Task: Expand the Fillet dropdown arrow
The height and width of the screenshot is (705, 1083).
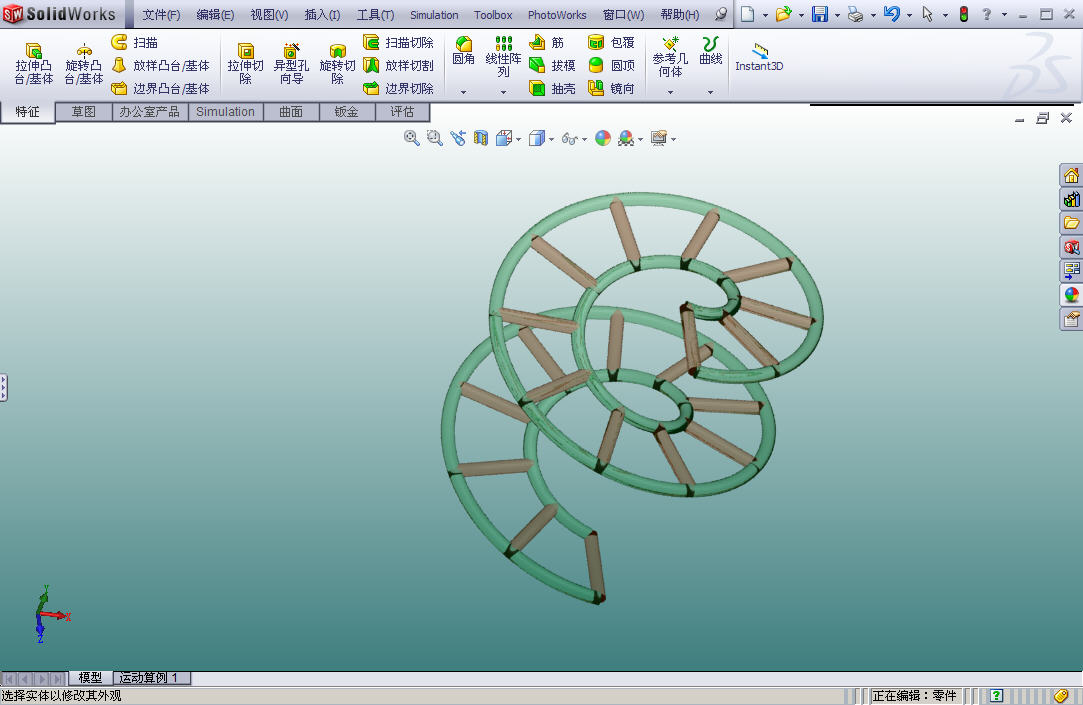Action: pyautogui.click(x=463, y=92)
